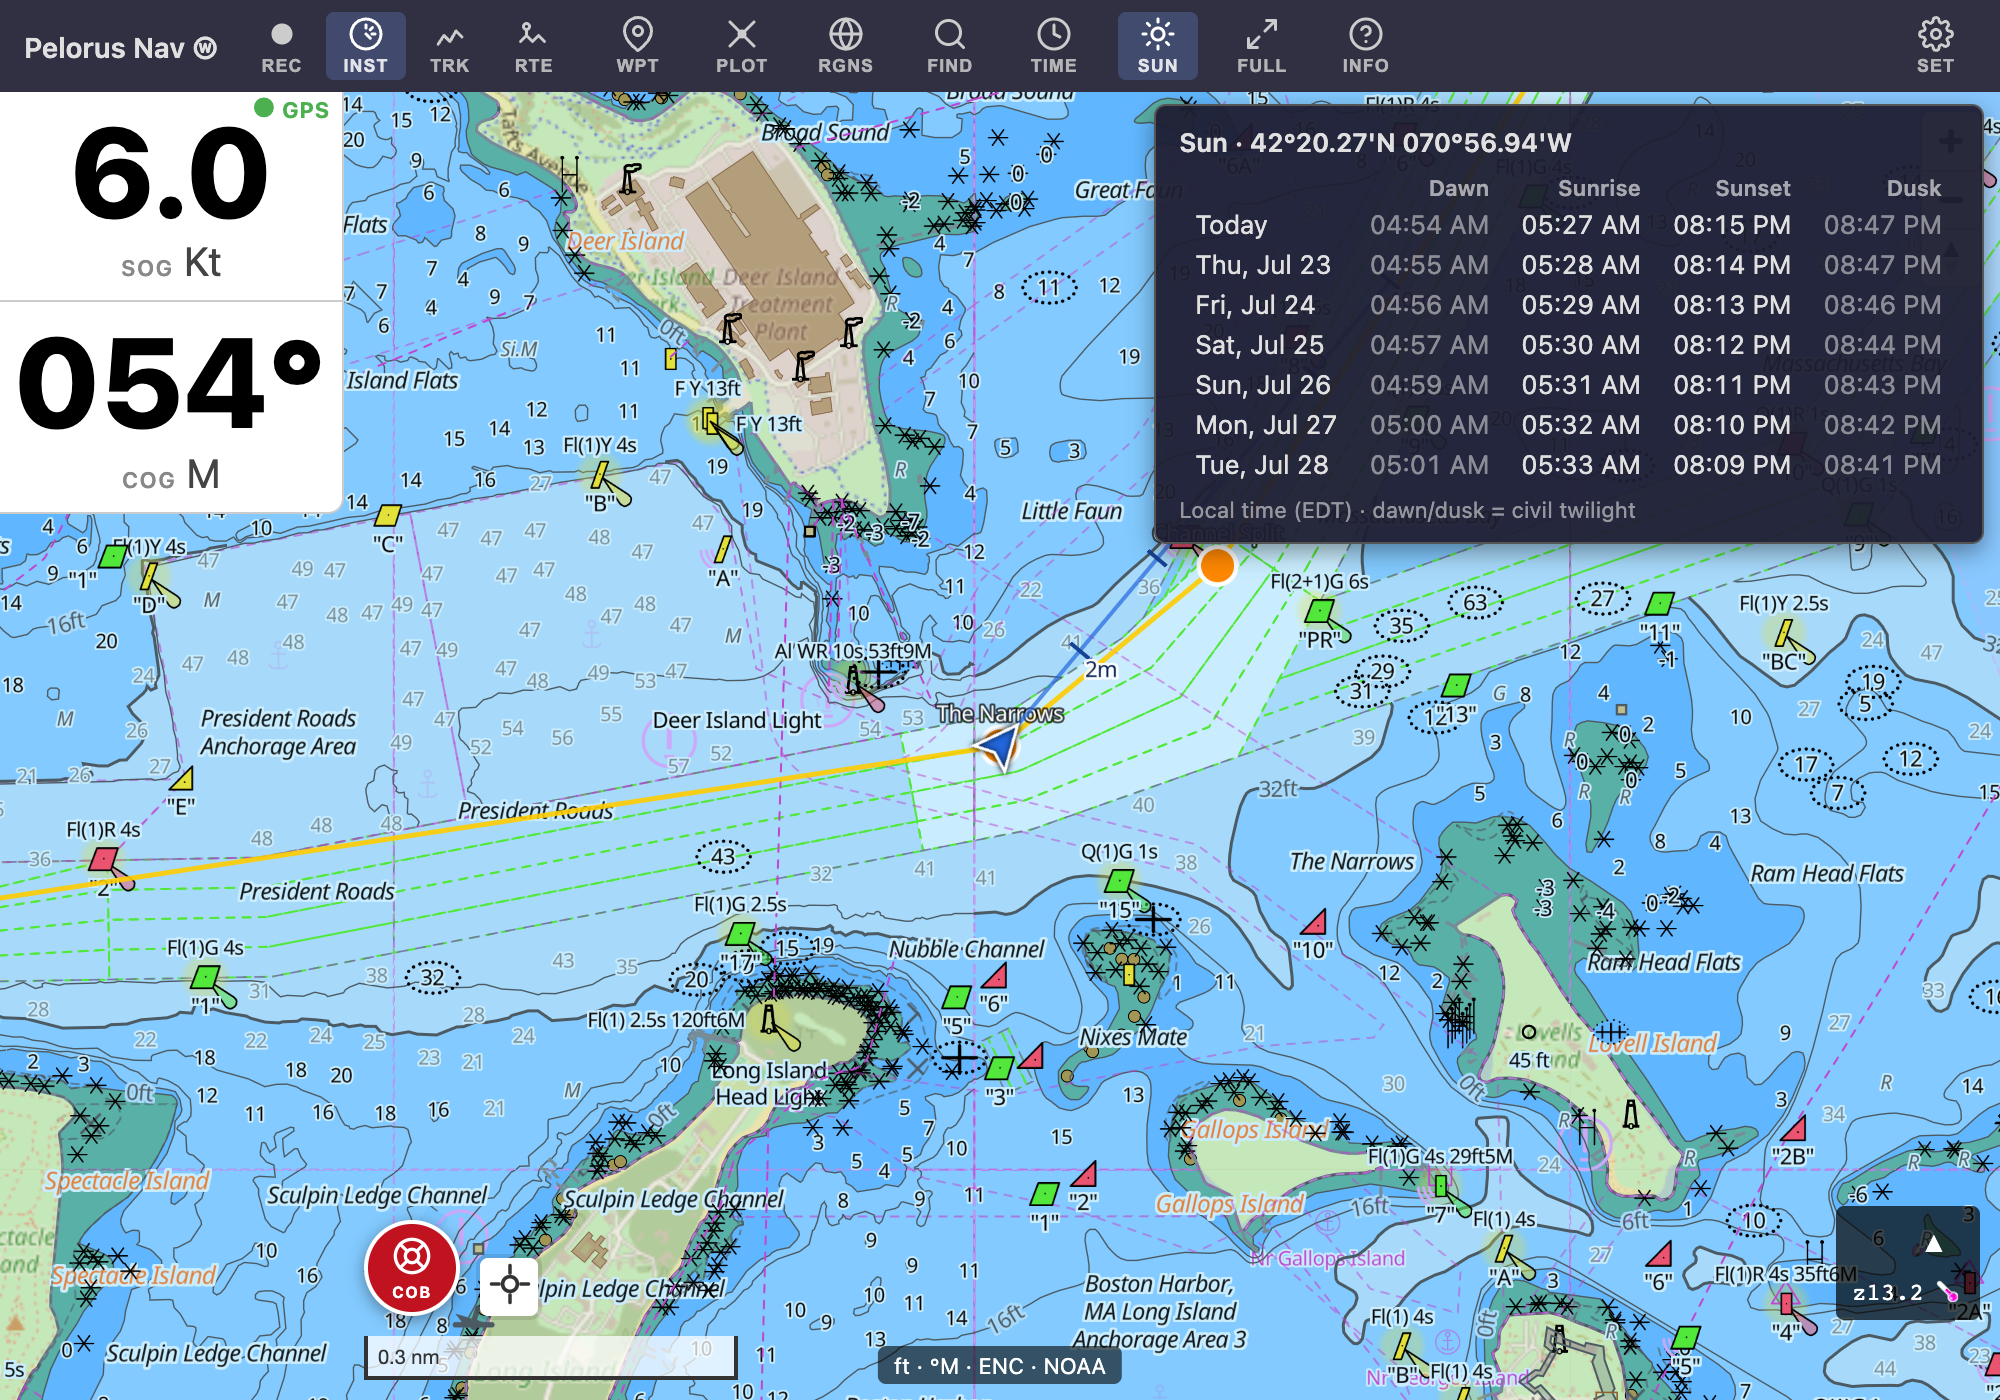Open the RTE routes tool
Image resolution: width=2000 pixels, height=1400 pixels.
pyautogui.click(x=533, y=47)
